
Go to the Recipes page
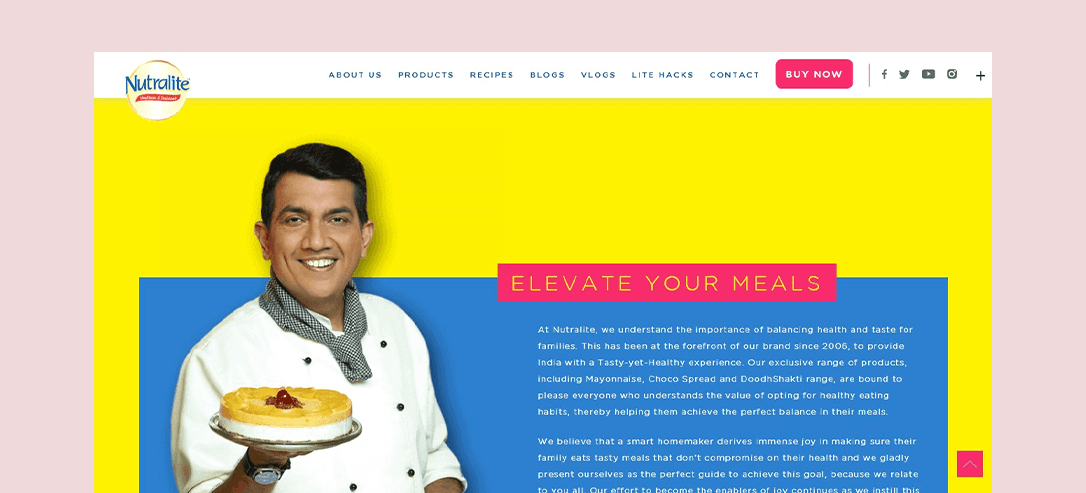point(491,75)
